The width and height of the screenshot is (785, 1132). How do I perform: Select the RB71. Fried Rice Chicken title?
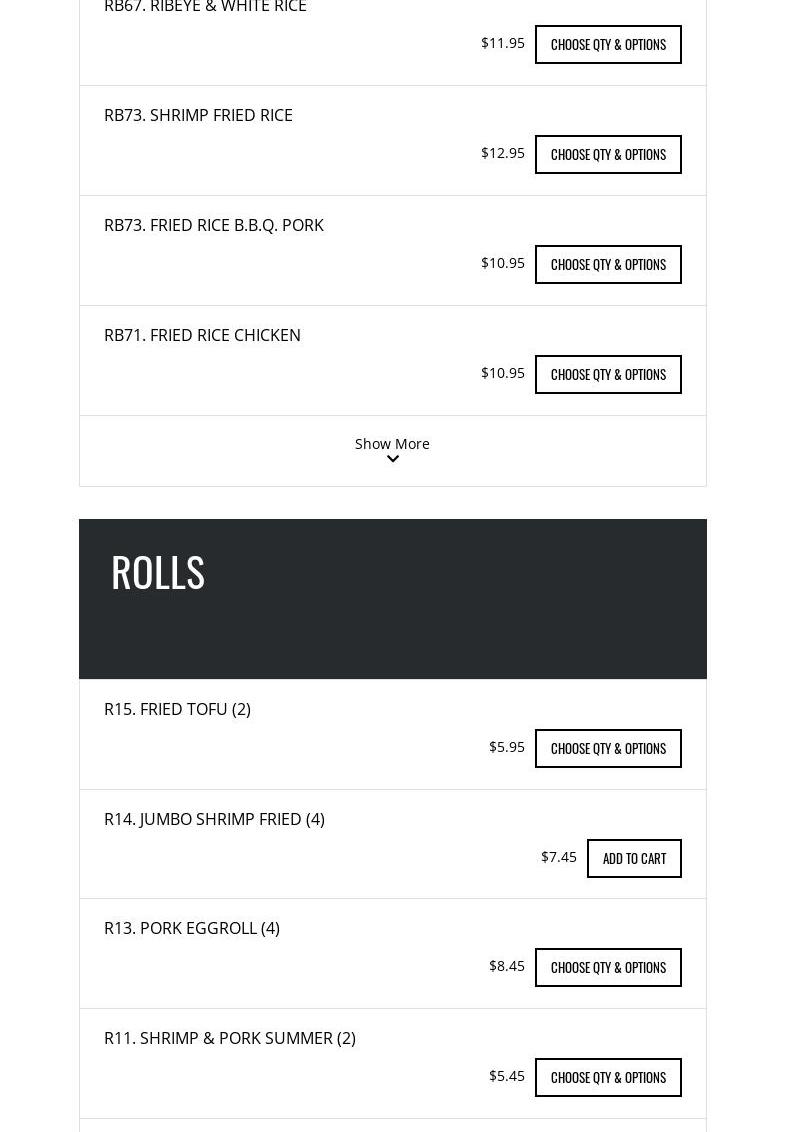202,335
